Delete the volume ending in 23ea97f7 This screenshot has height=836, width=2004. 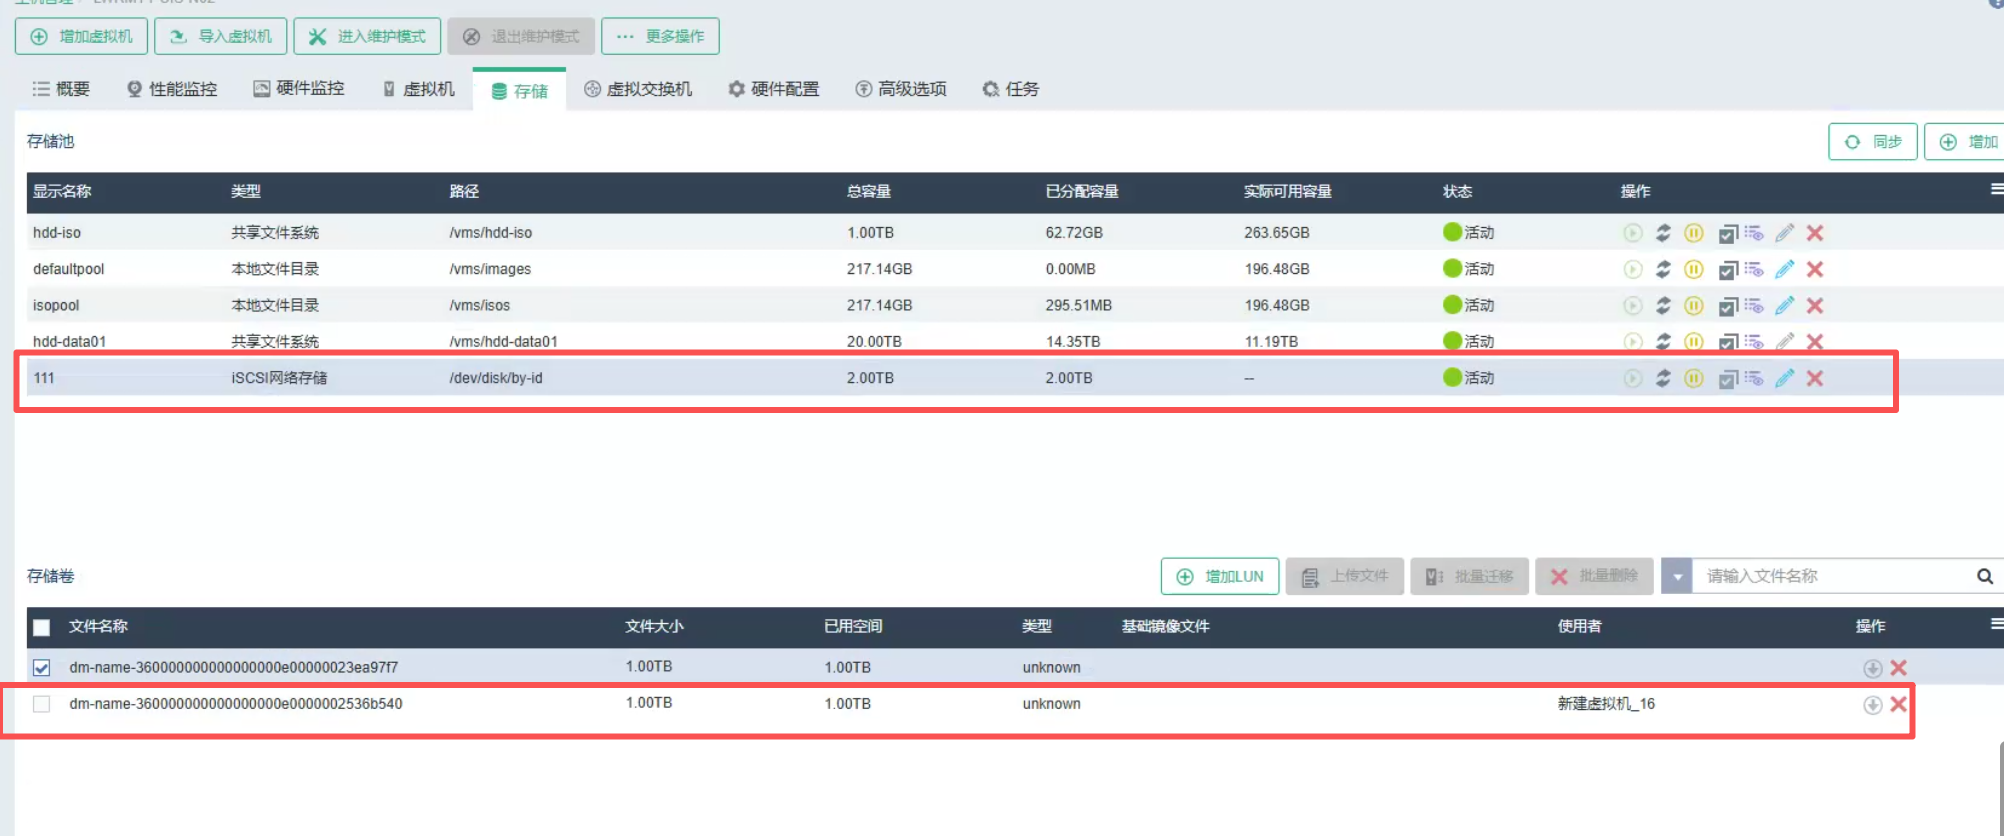1898,668
